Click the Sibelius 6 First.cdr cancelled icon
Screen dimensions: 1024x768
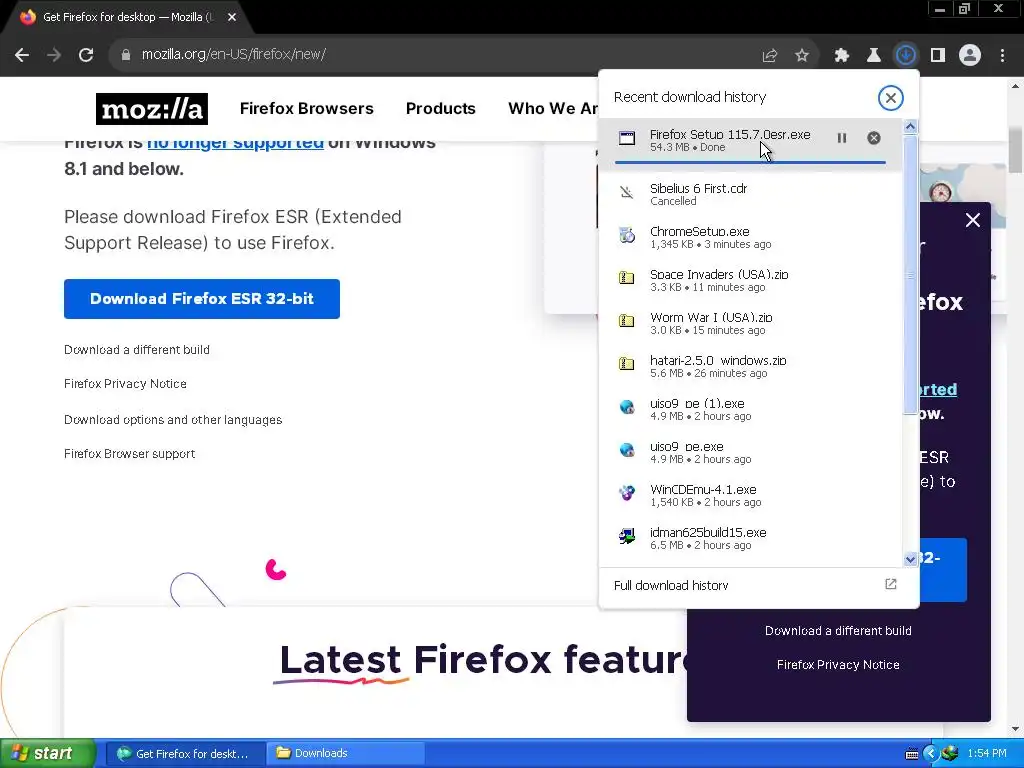(x=627, y=192)
